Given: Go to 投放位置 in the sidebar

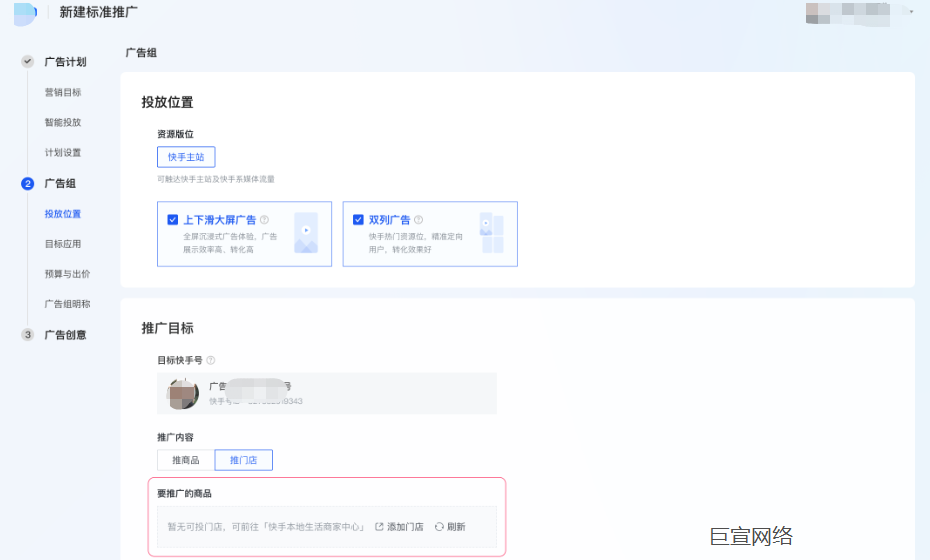Looking at the screenshot, I should 63,214.
